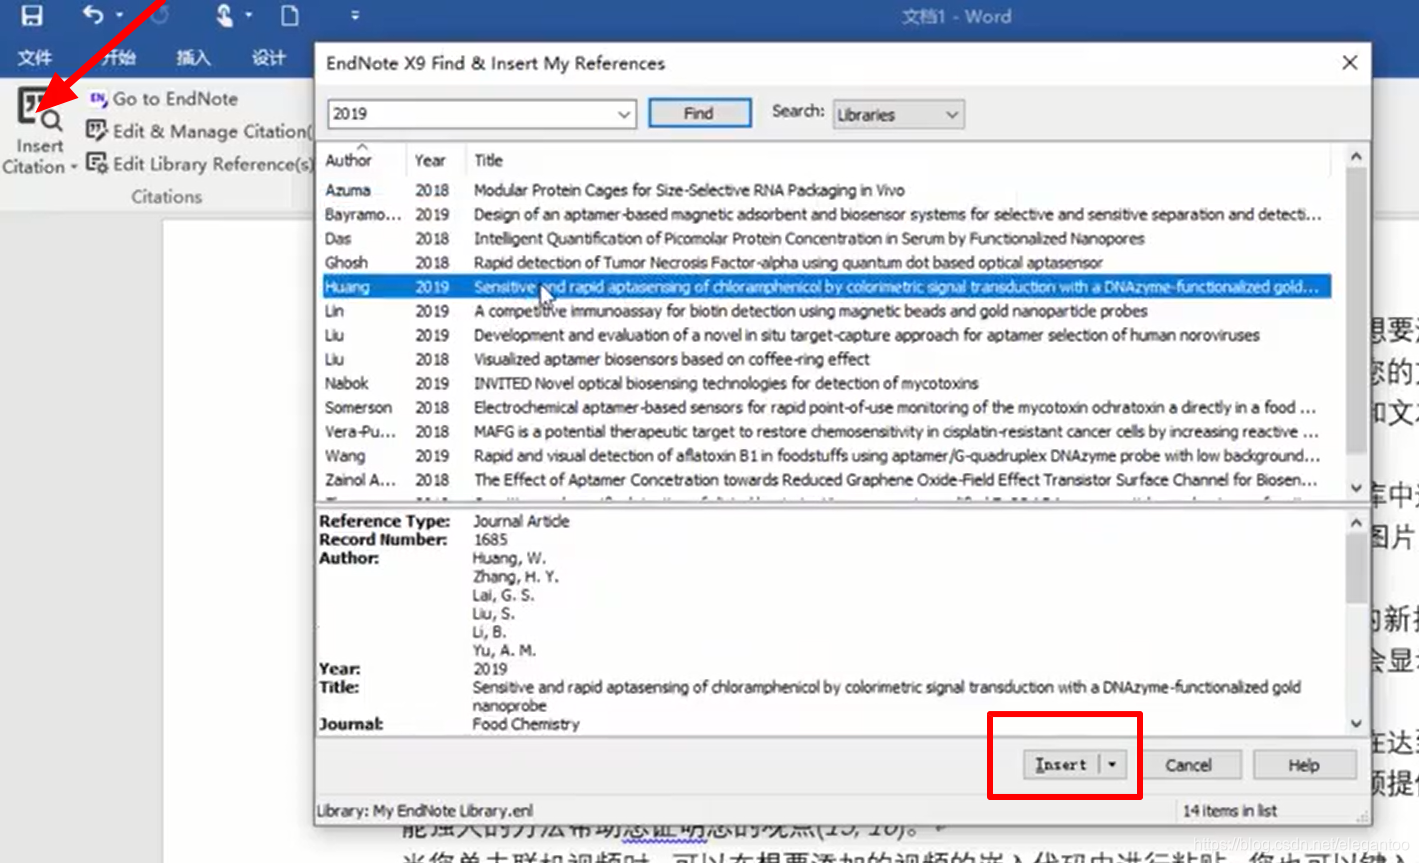Click the Undo arrow icon
This screenshot has height=863, width=1419.
coord(93,15)
